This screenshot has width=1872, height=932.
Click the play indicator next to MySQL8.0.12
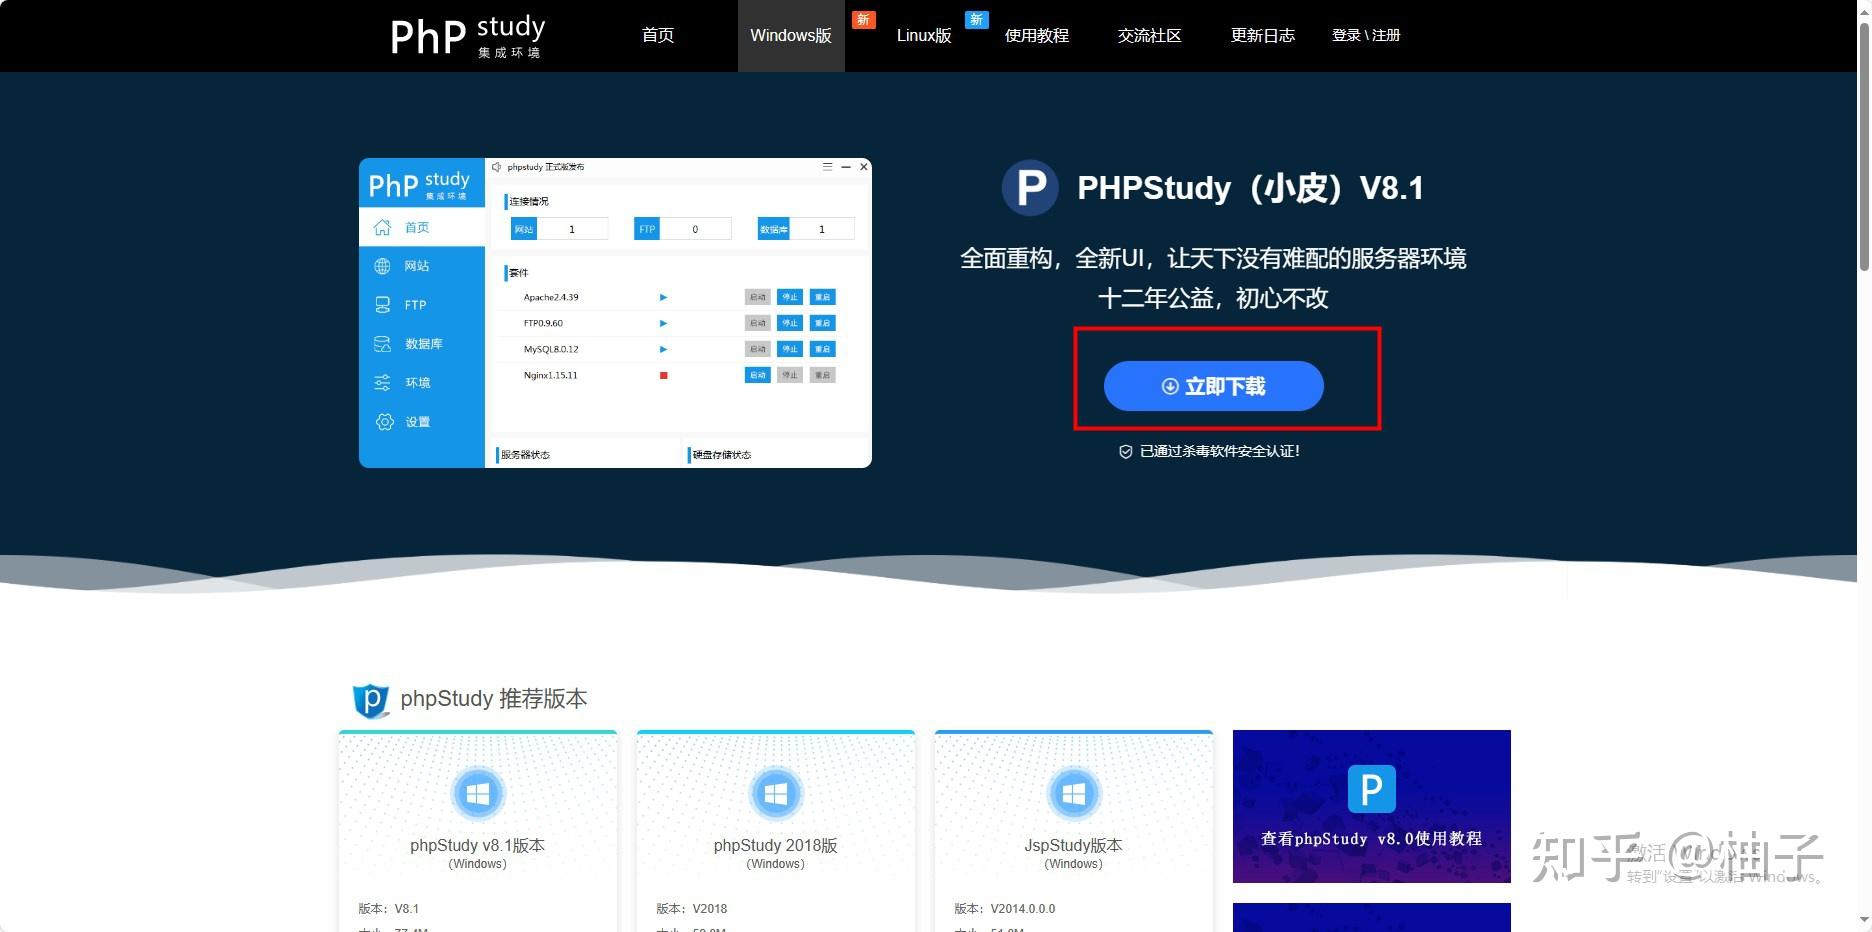662,349
